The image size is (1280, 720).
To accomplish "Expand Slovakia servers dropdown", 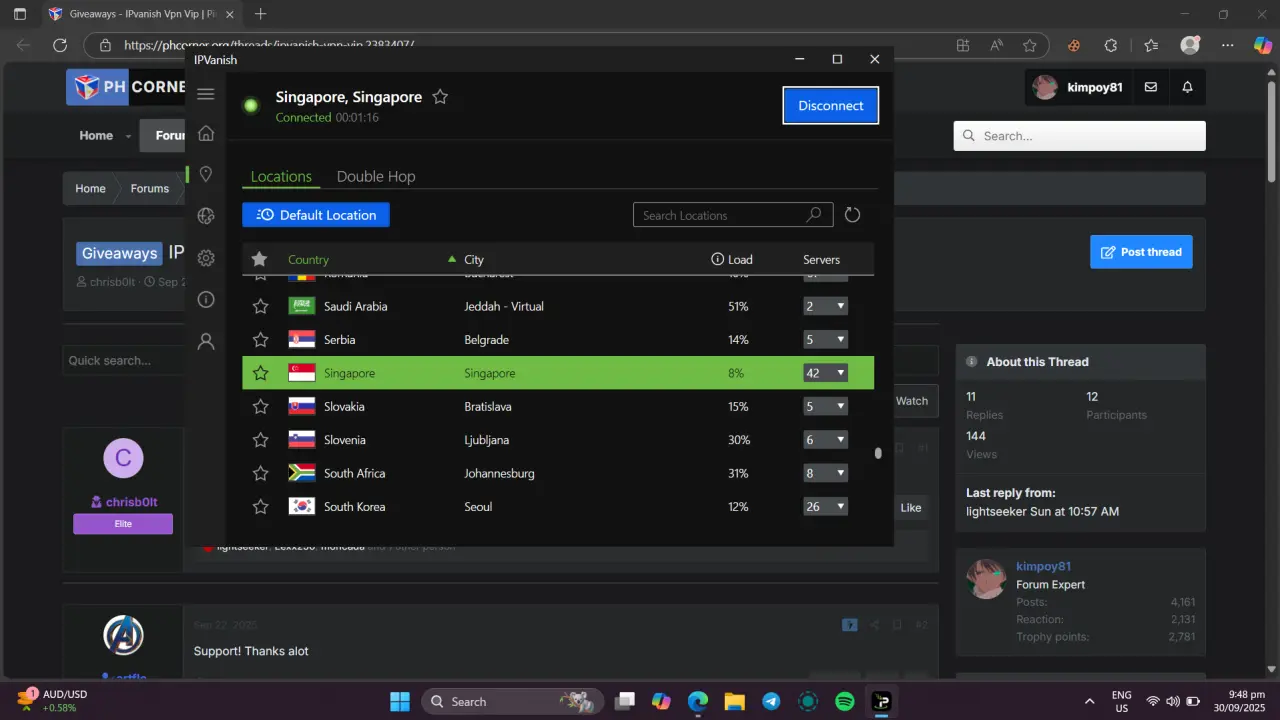I will point(825,407).
